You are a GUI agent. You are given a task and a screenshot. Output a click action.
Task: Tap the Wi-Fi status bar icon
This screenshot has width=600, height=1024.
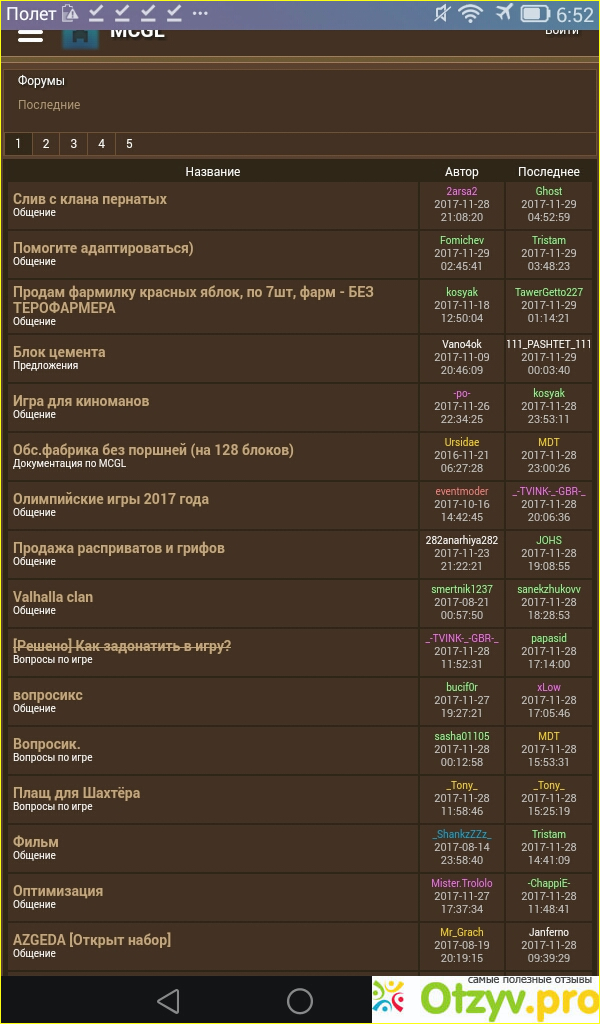pos(470,14)
